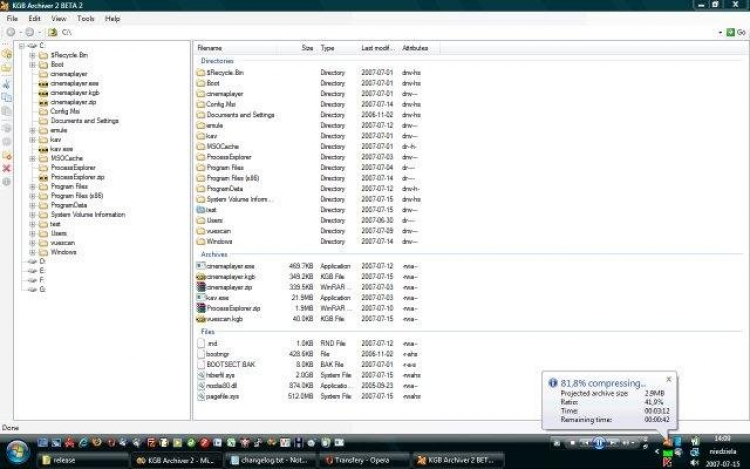Image resolution: width=750 pixels, height=469 pixels.
Task: Select the Config.Msi folder icon in file list
Action: [x=200, y=104]
